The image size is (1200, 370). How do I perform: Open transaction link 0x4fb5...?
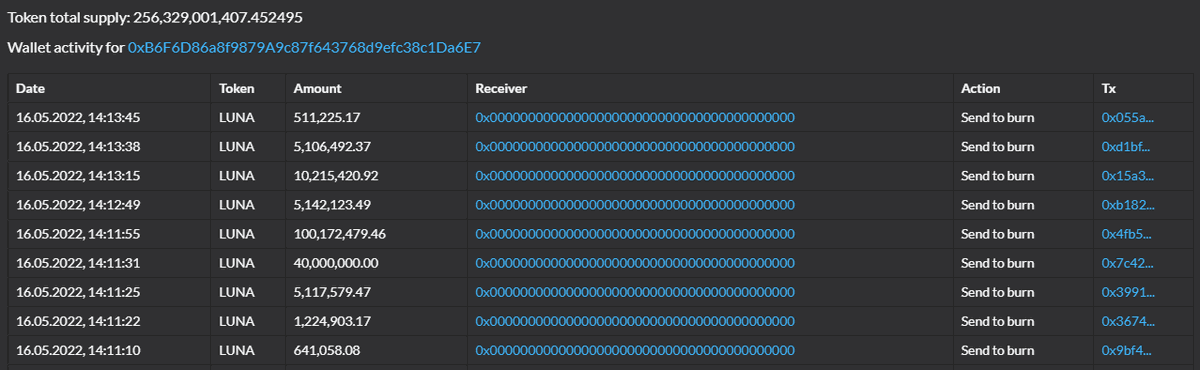click(x=1128, y=234)
